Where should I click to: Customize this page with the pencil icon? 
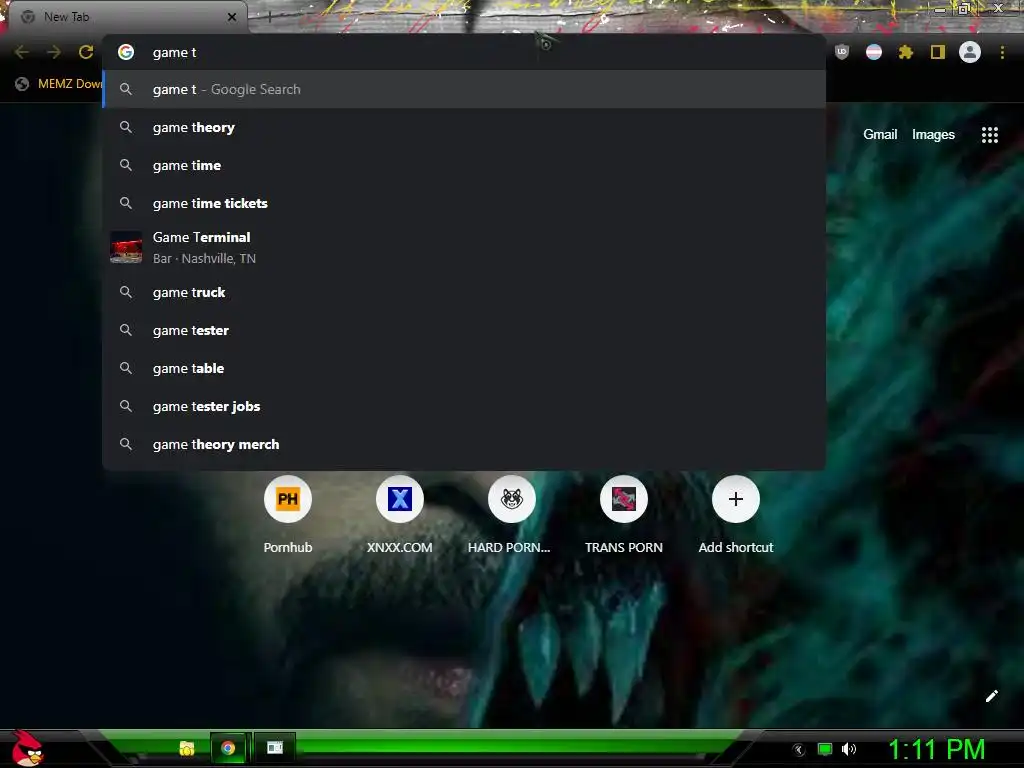pos(991,696)
